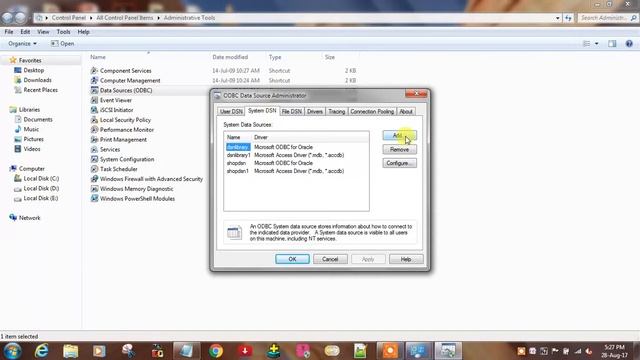Open File menu
640x360 pixels.
[x=9, y=31]
